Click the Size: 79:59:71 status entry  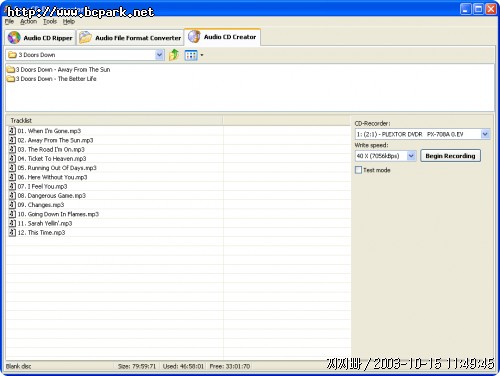(137, 366)
